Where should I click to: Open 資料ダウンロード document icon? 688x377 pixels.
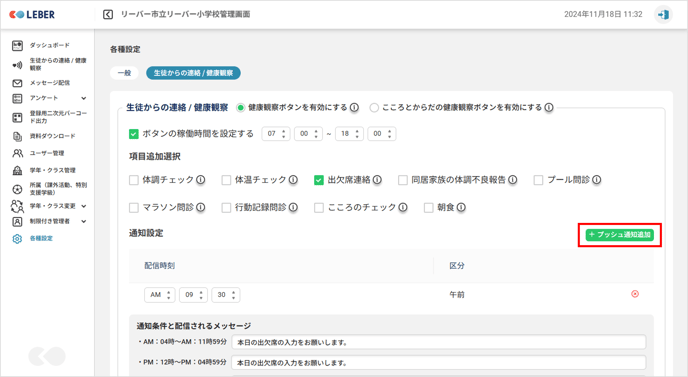17,136
